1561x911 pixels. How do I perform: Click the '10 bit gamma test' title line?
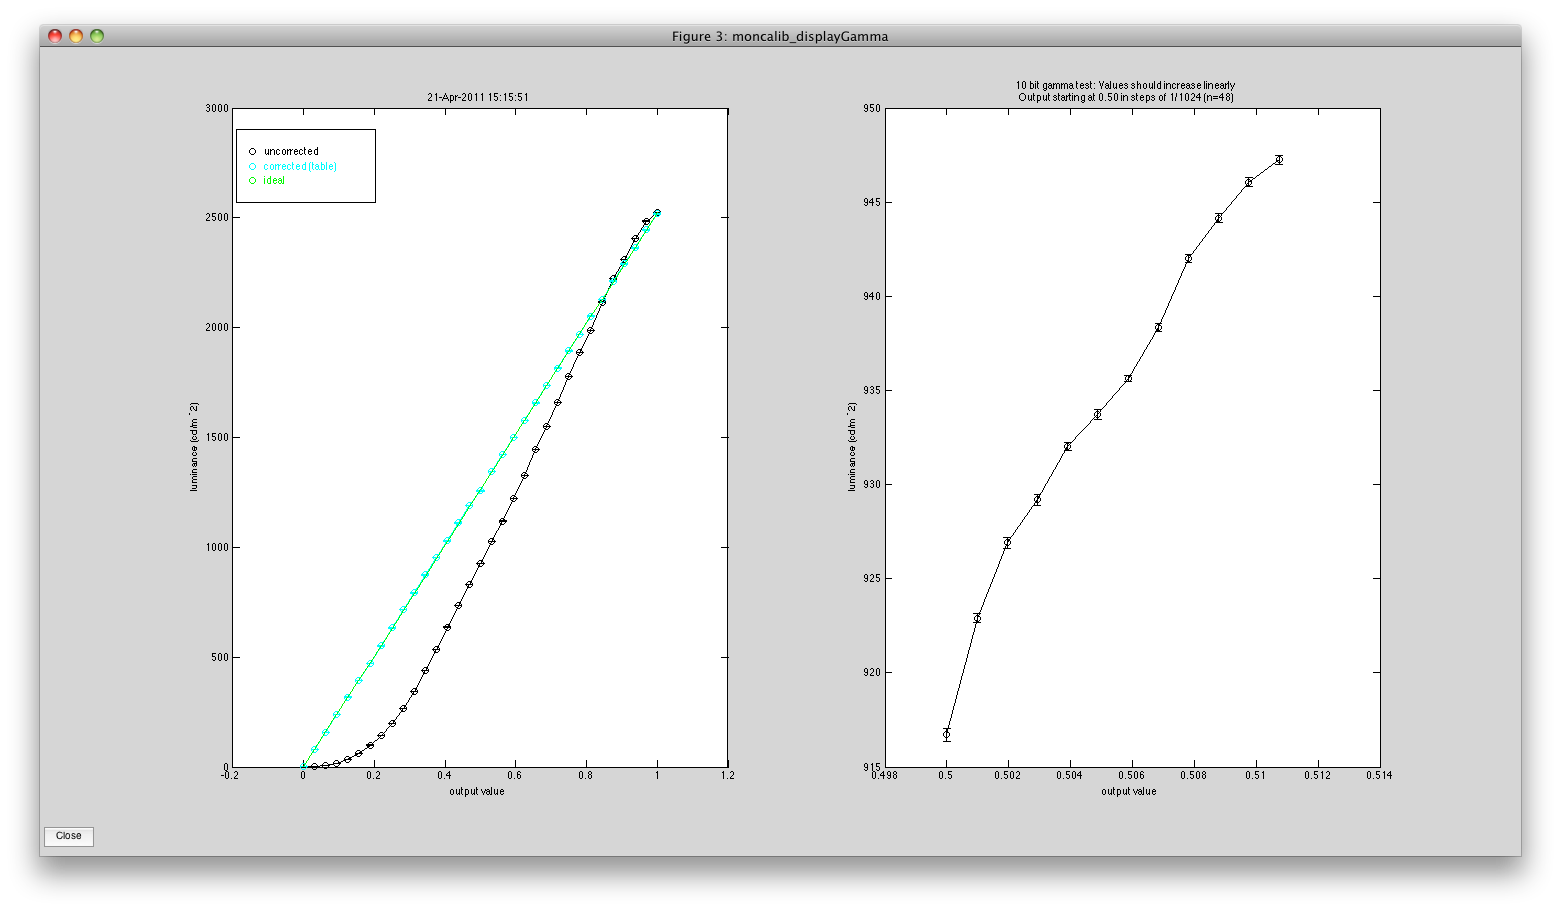point(1125,86)
